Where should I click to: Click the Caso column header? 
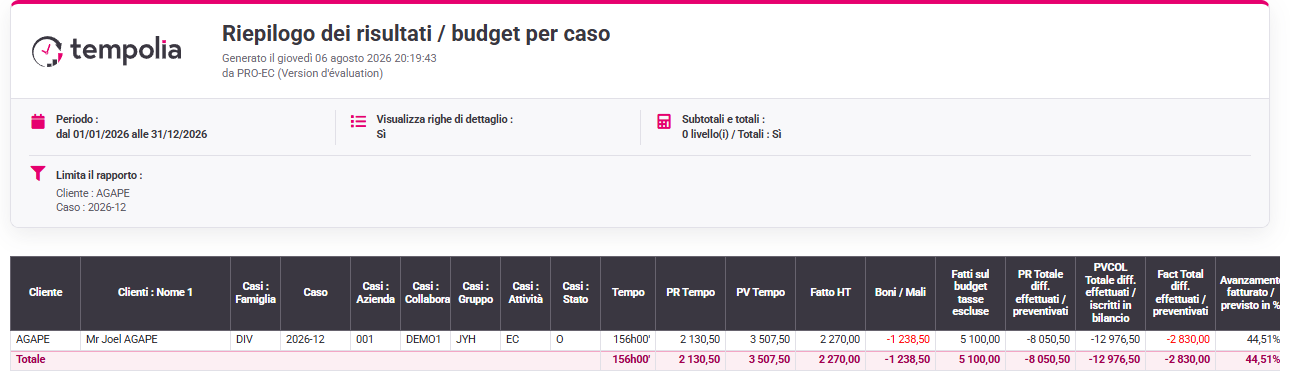click(315, 293)
